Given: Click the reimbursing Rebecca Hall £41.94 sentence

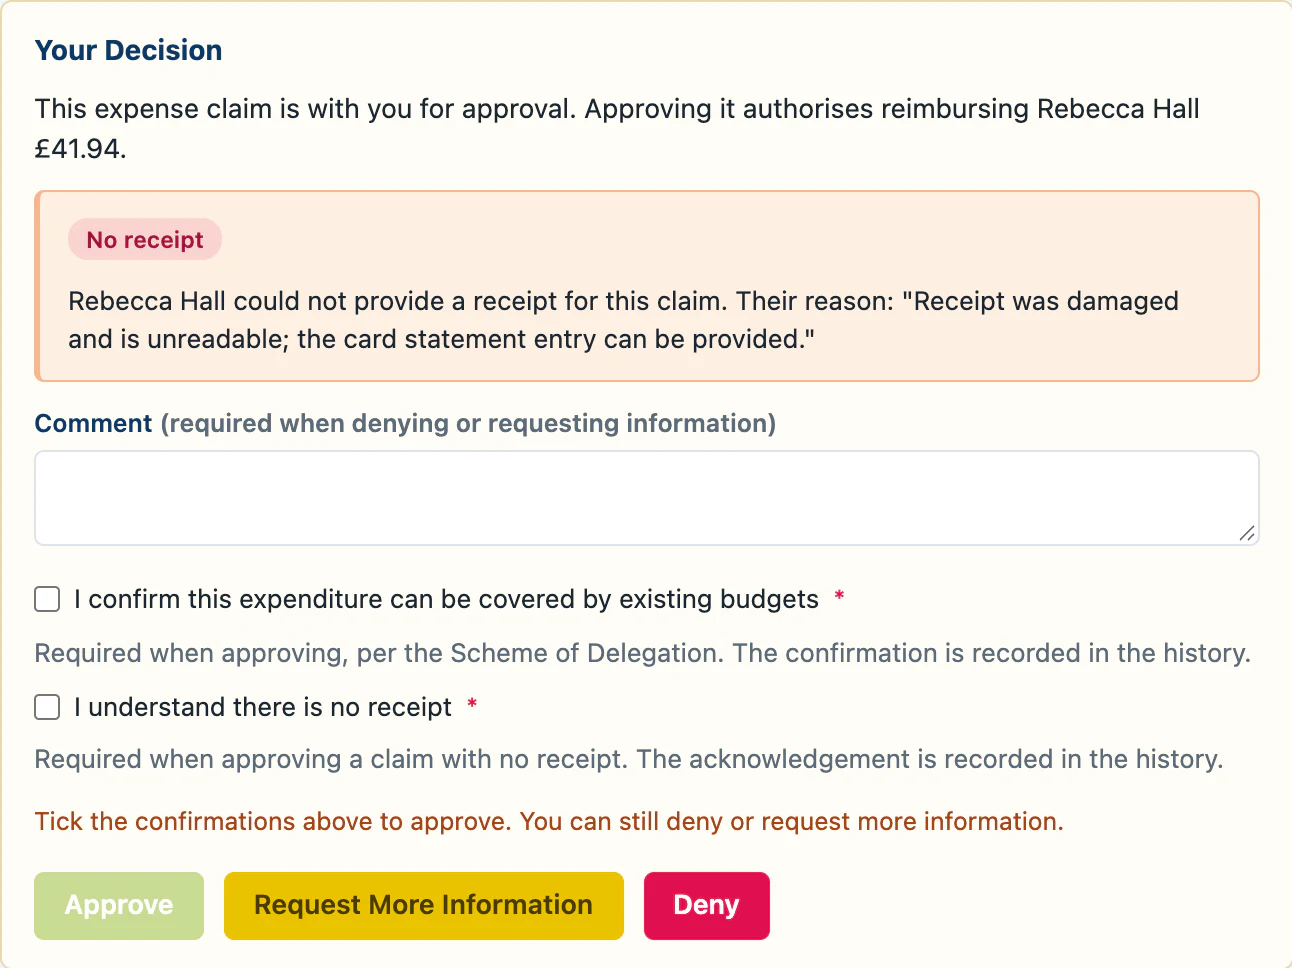Looking at the screenshot, I should click(617, 128).
